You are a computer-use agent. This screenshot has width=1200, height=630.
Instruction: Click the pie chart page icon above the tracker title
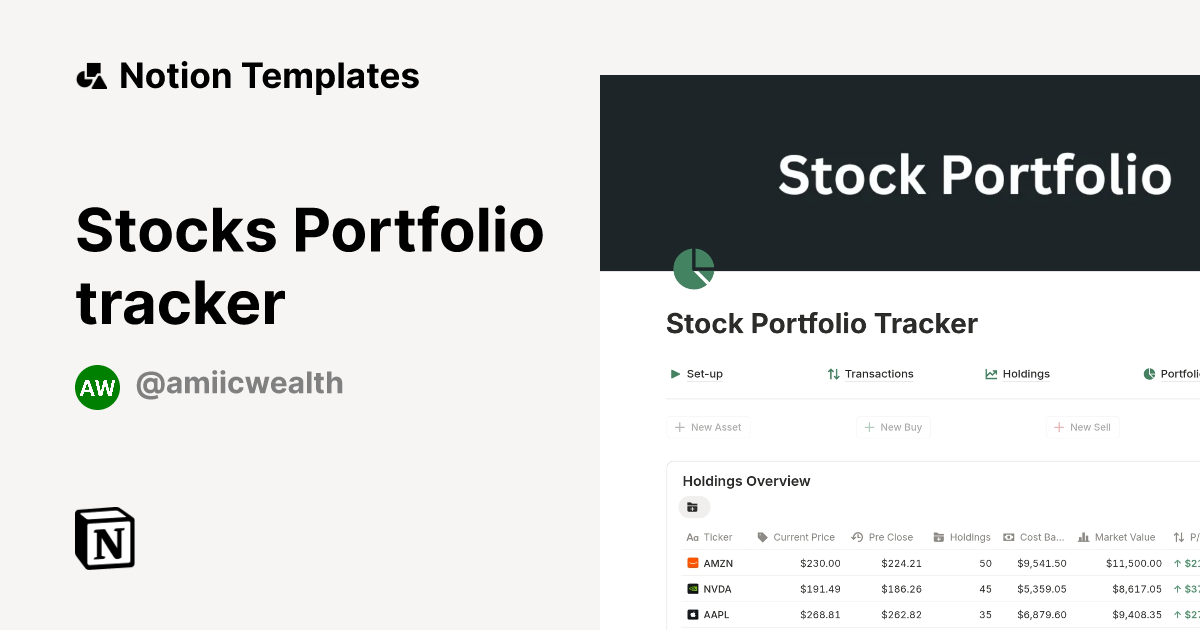(x=694, y=268)
